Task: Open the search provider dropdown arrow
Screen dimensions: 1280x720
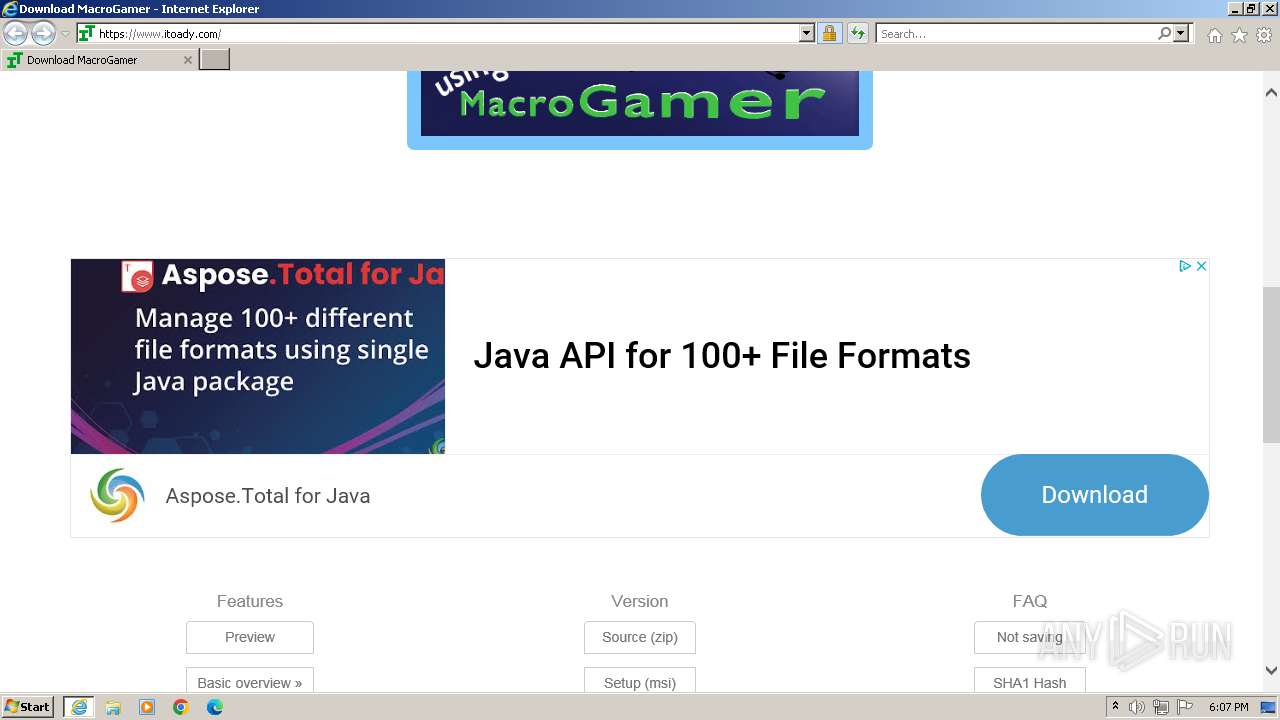Action: [1181, 34]
